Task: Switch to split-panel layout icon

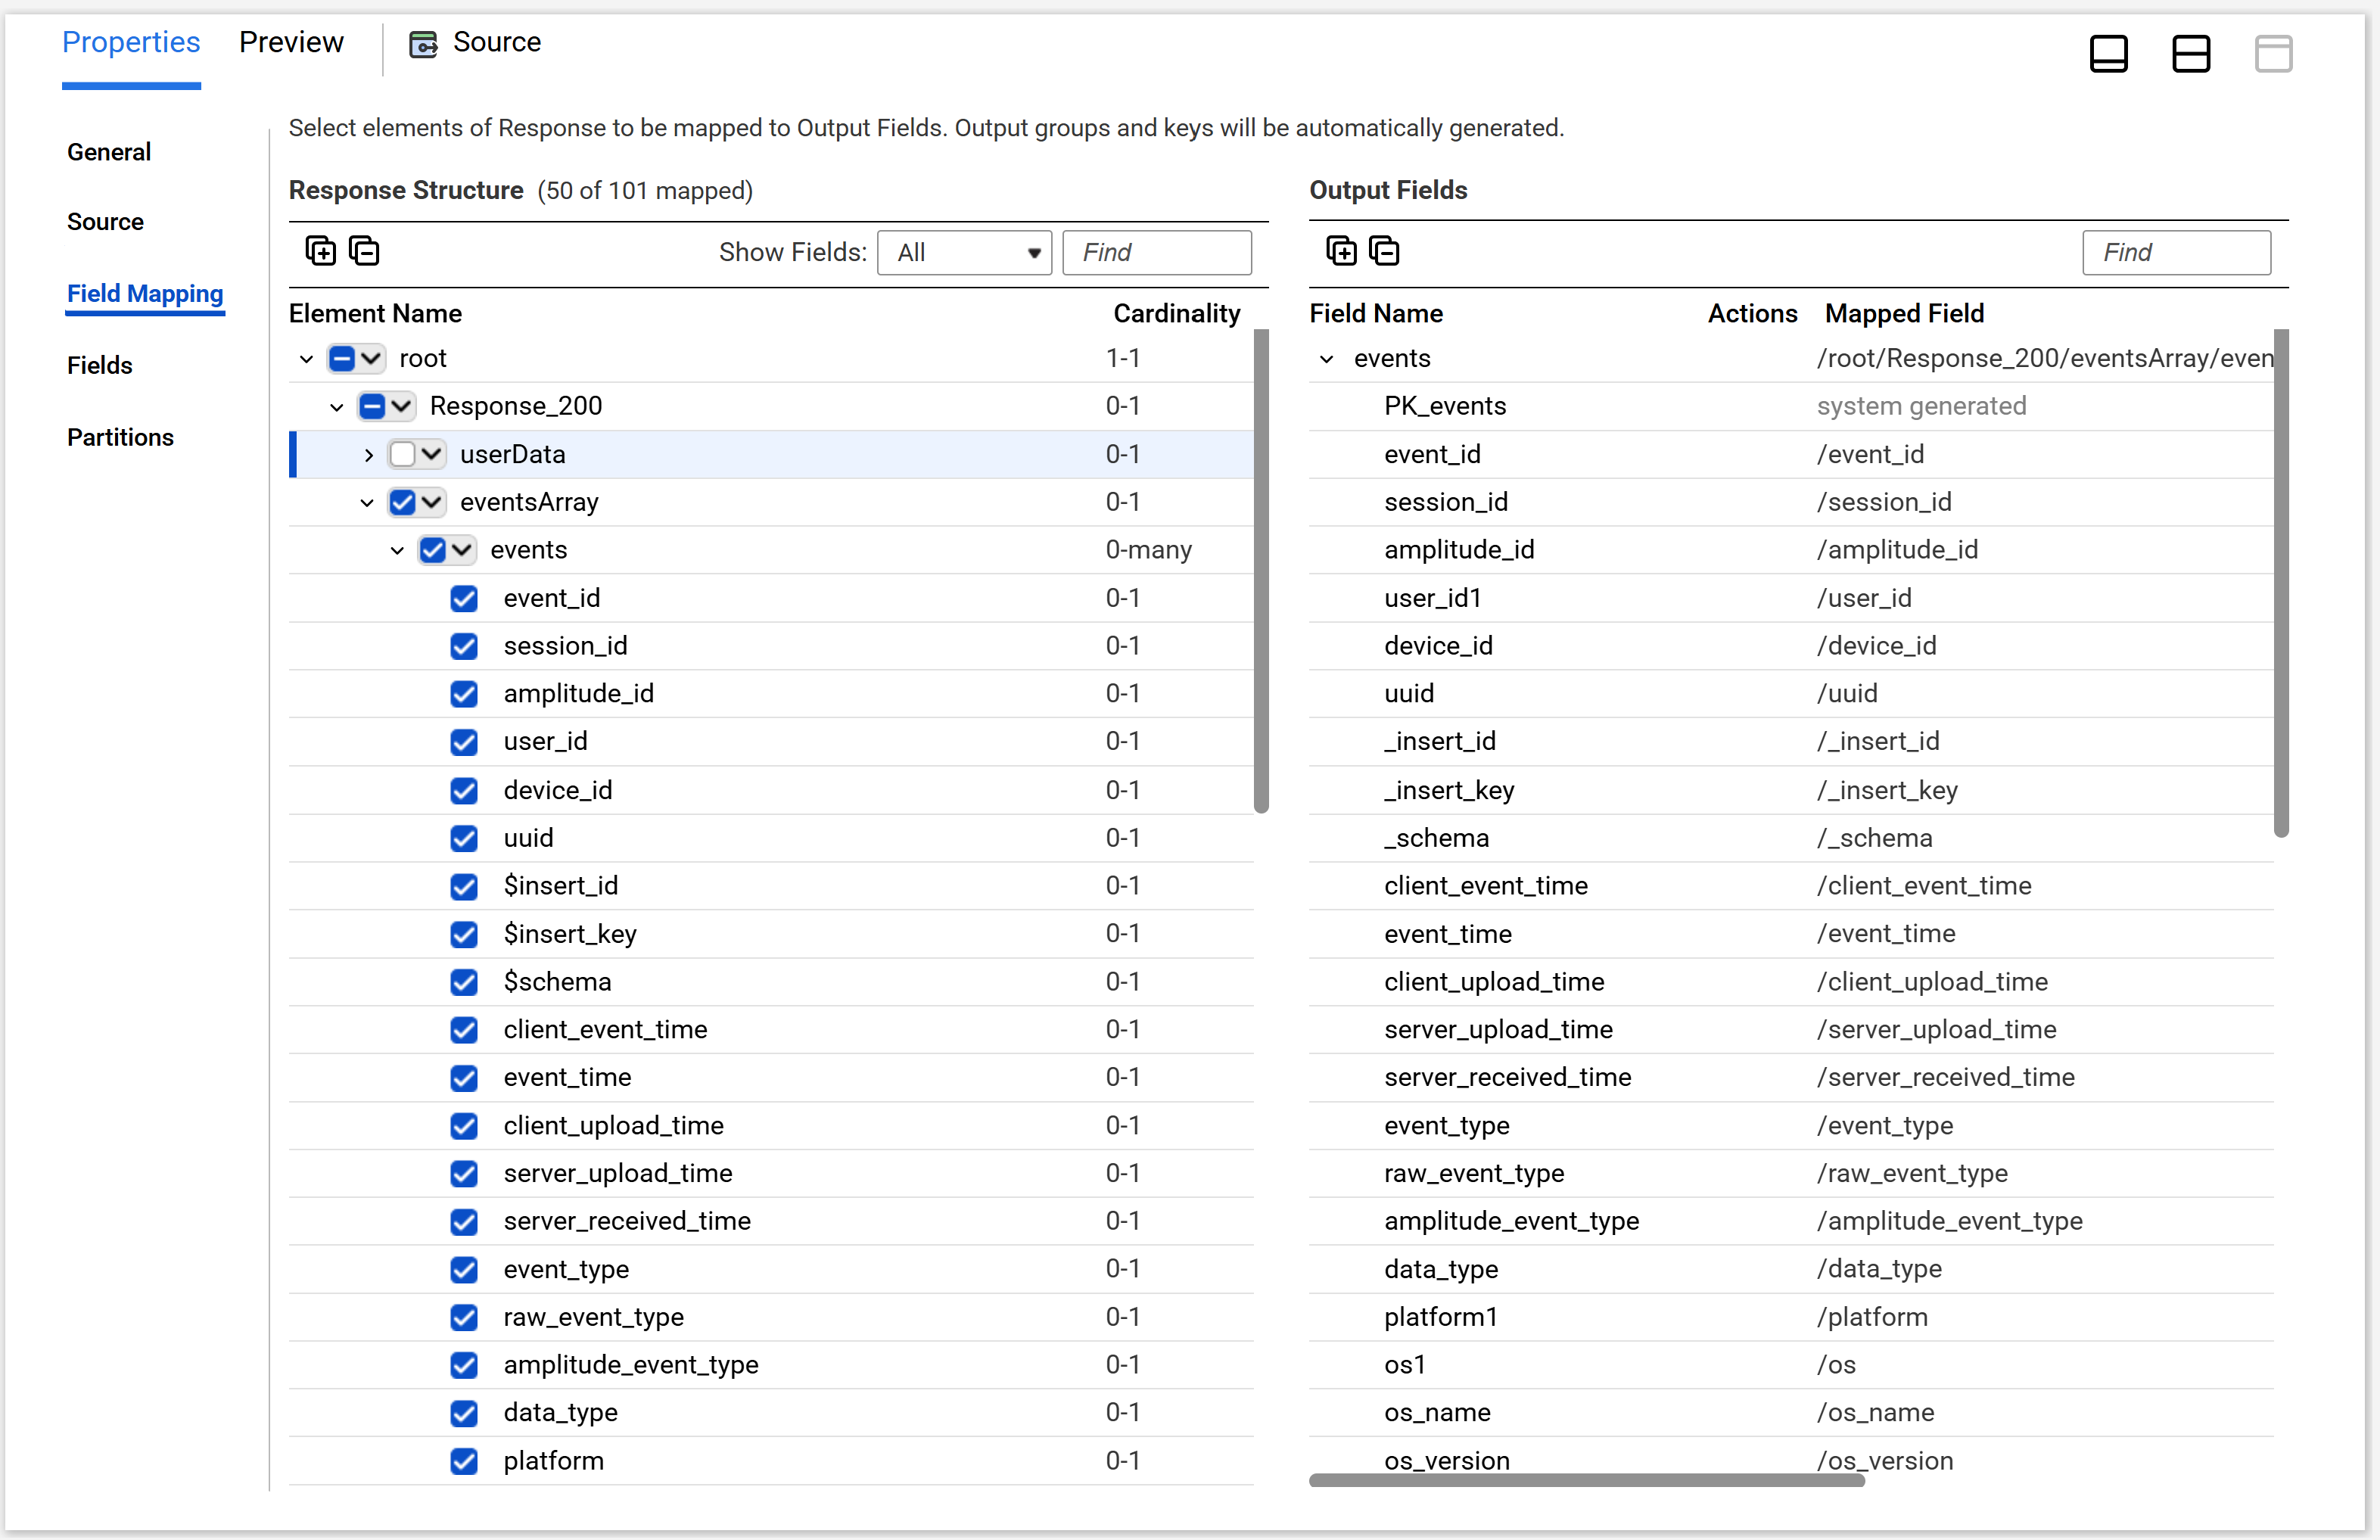Action: click(2190, 54)
